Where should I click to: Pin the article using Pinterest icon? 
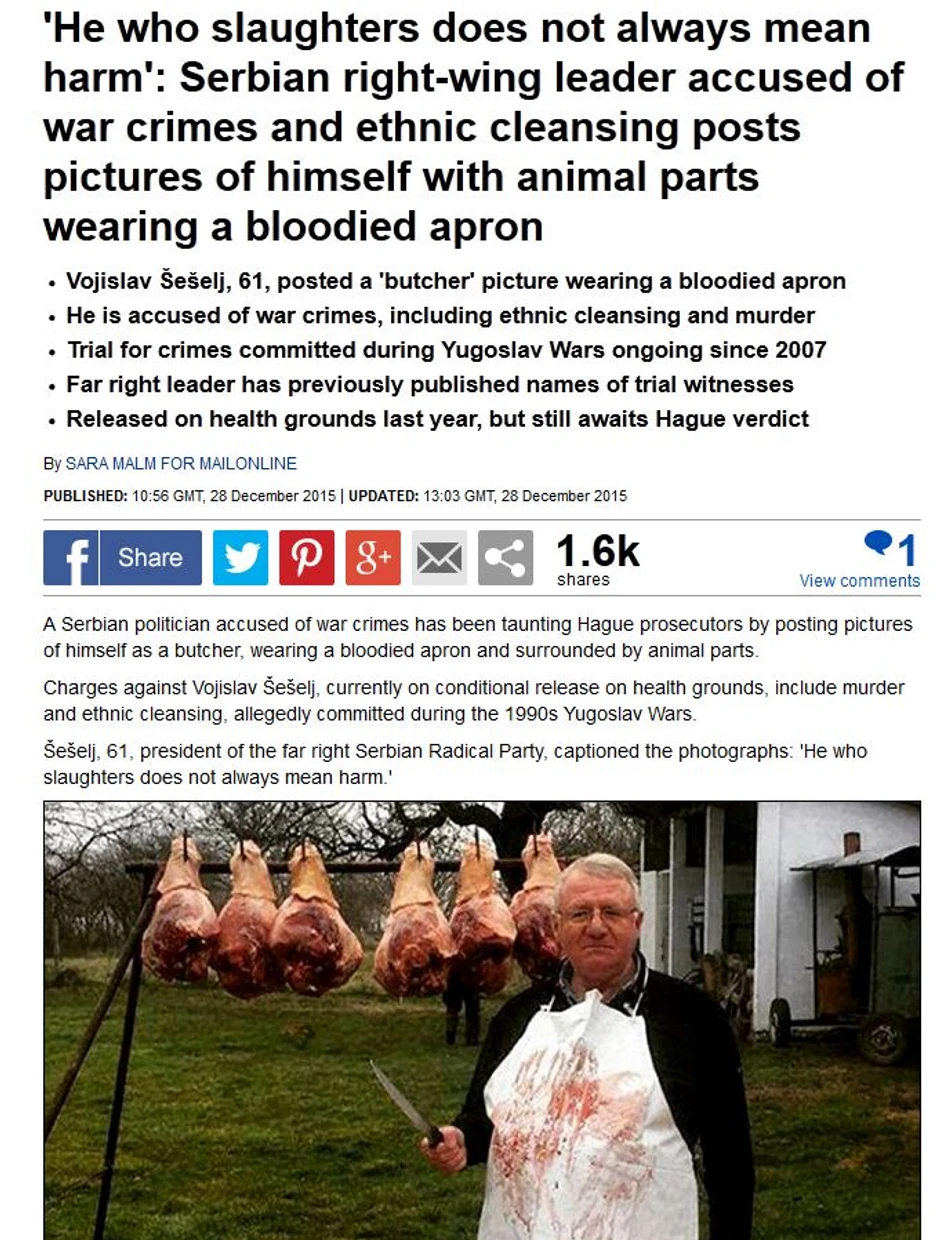click(307, 557)
